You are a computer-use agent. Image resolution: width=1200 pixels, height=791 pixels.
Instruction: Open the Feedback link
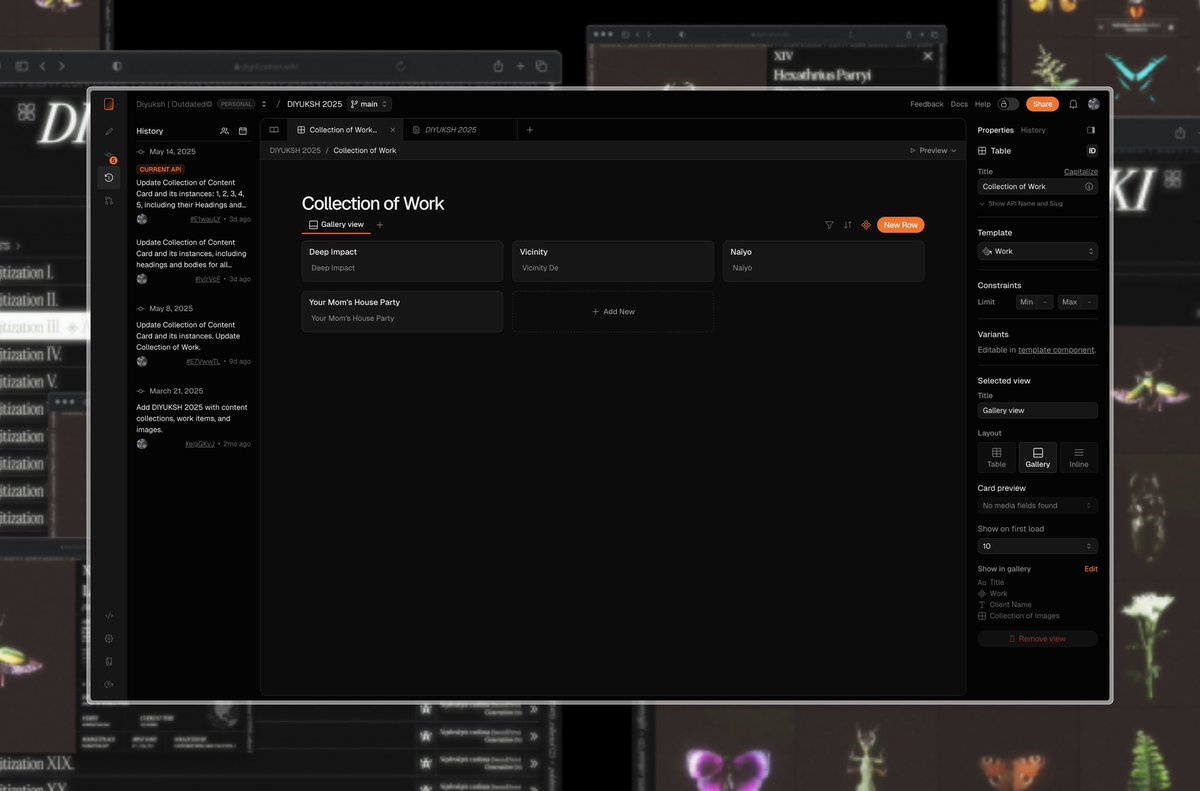[926, 104]
